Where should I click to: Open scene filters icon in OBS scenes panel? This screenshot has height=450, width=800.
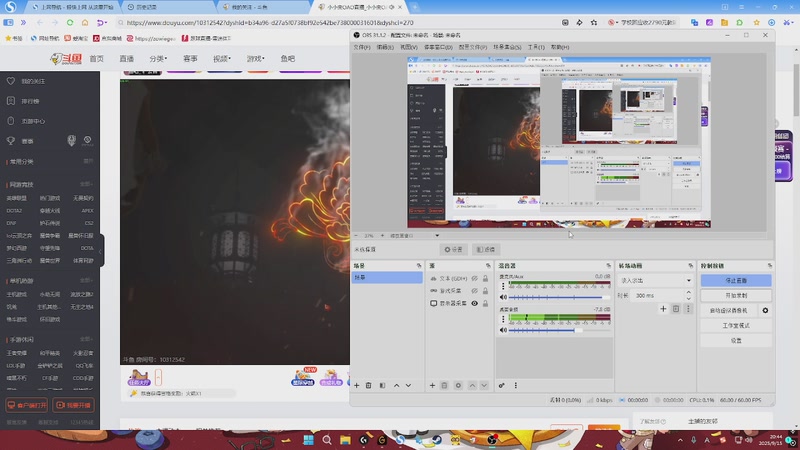pos(383,386)
